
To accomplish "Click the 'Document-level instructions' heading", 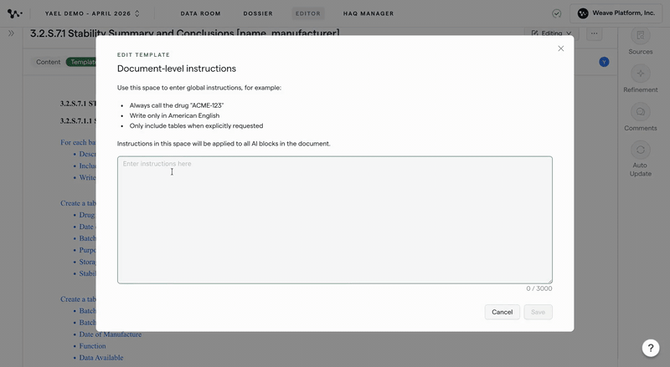I will [x=176, y=69].
